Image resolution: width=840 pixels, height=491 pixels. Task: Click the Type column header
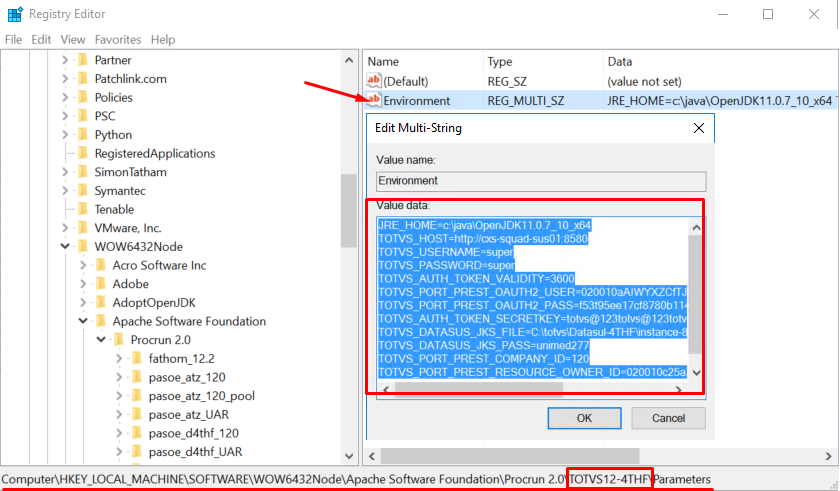(x=543, y=62)
